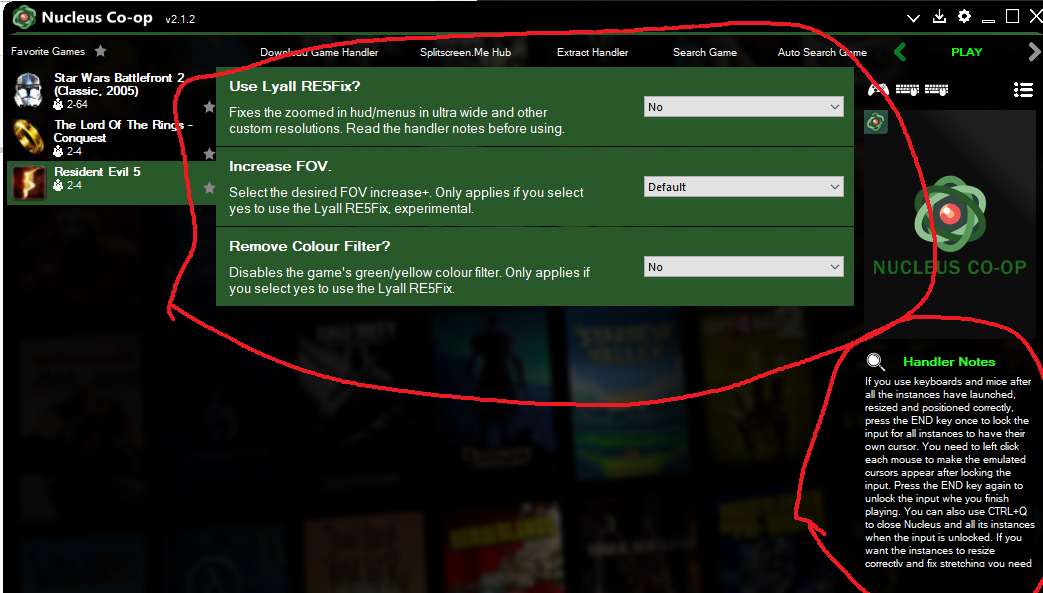
Task: Open the Use Lyall RE5Fix dropdown
Action: [744, 106]
